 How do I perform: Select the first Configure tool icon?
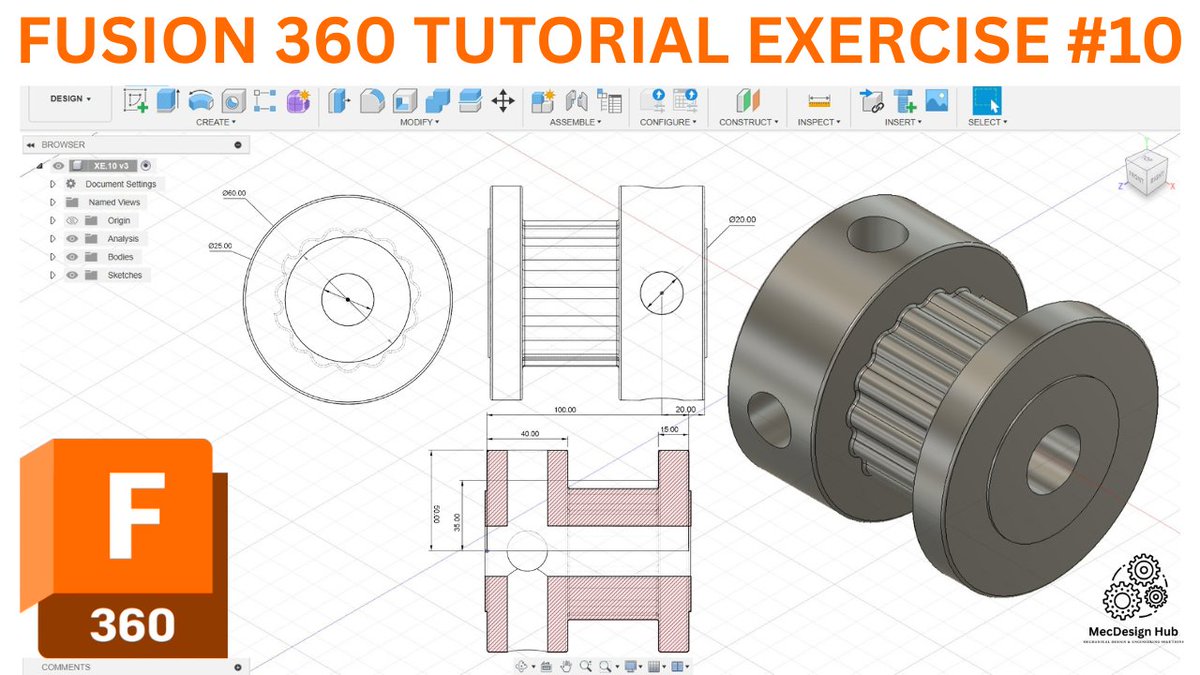653,100
